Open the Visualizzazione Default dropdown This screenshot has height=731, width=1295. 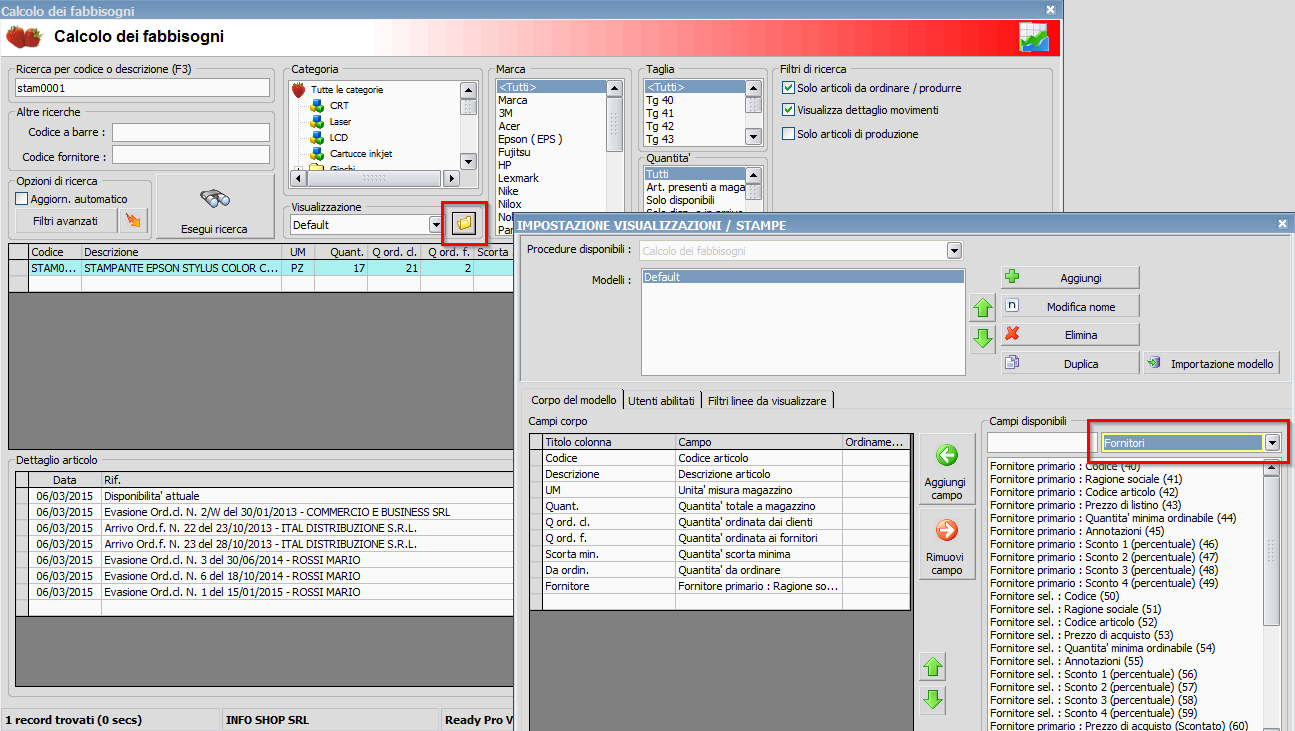[x=435, y=225]
